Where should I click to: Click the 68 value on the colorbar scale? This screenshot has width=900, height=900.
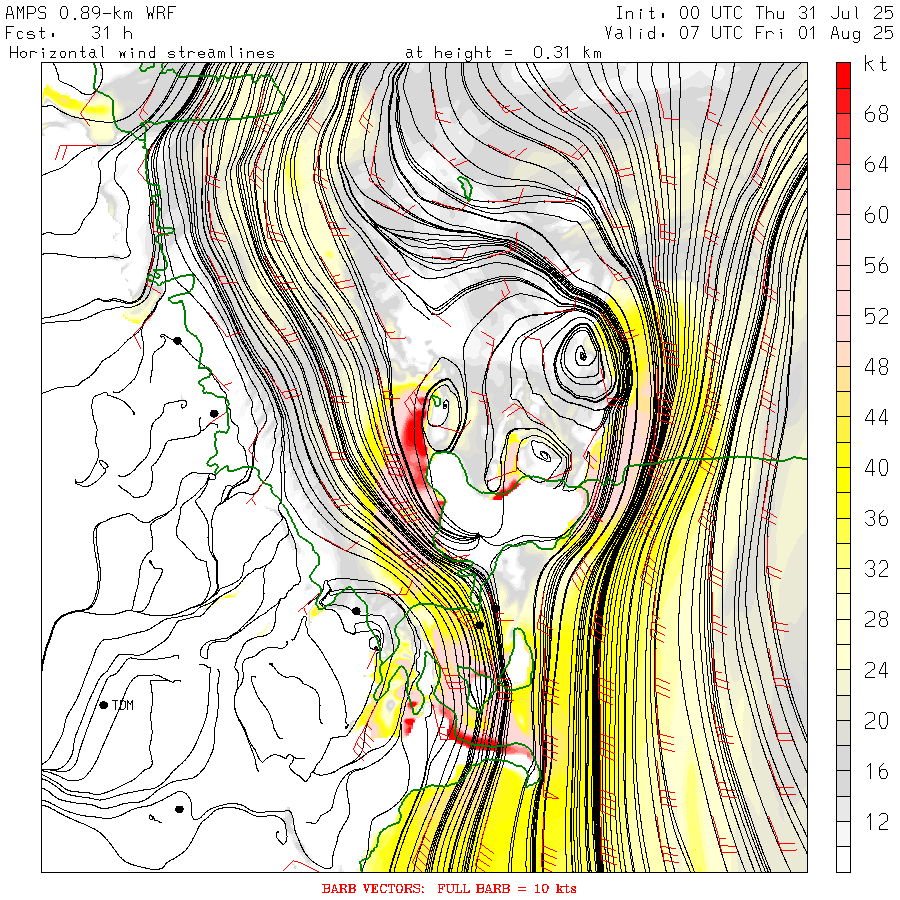pyautogui.click(x=876, y=114)
